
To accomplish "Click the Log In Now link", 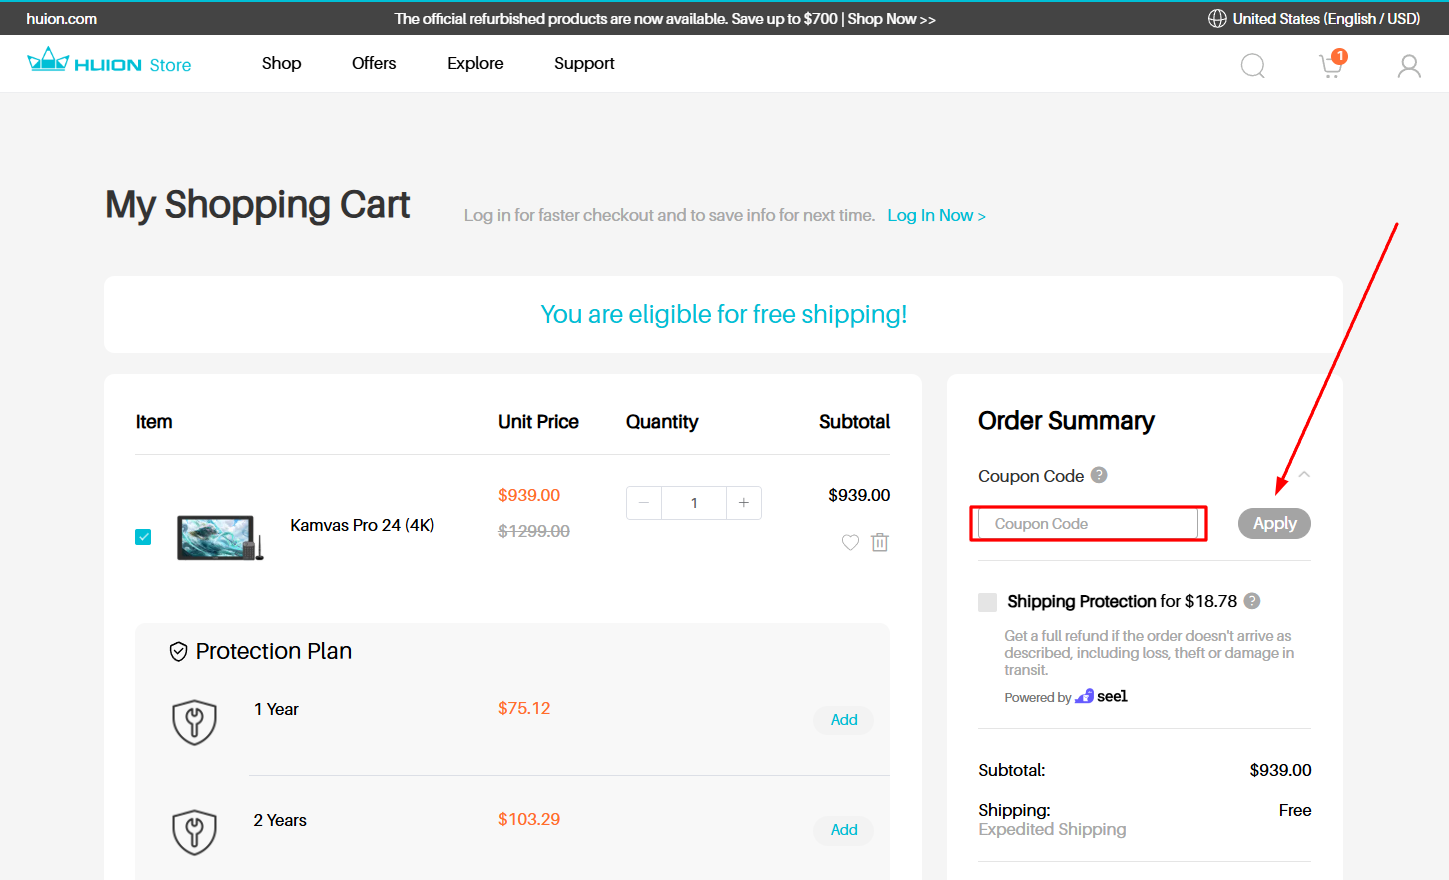I will (x=936, y=215).
